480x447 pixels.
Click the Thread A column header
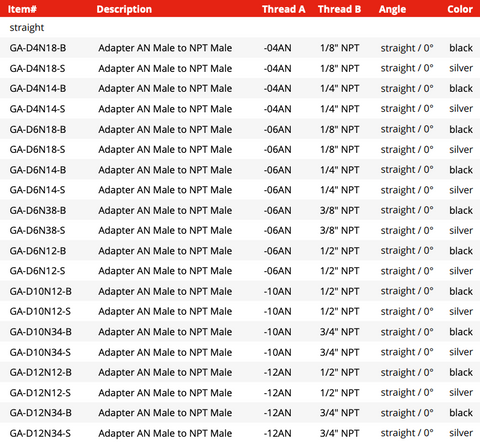(283, 9)
